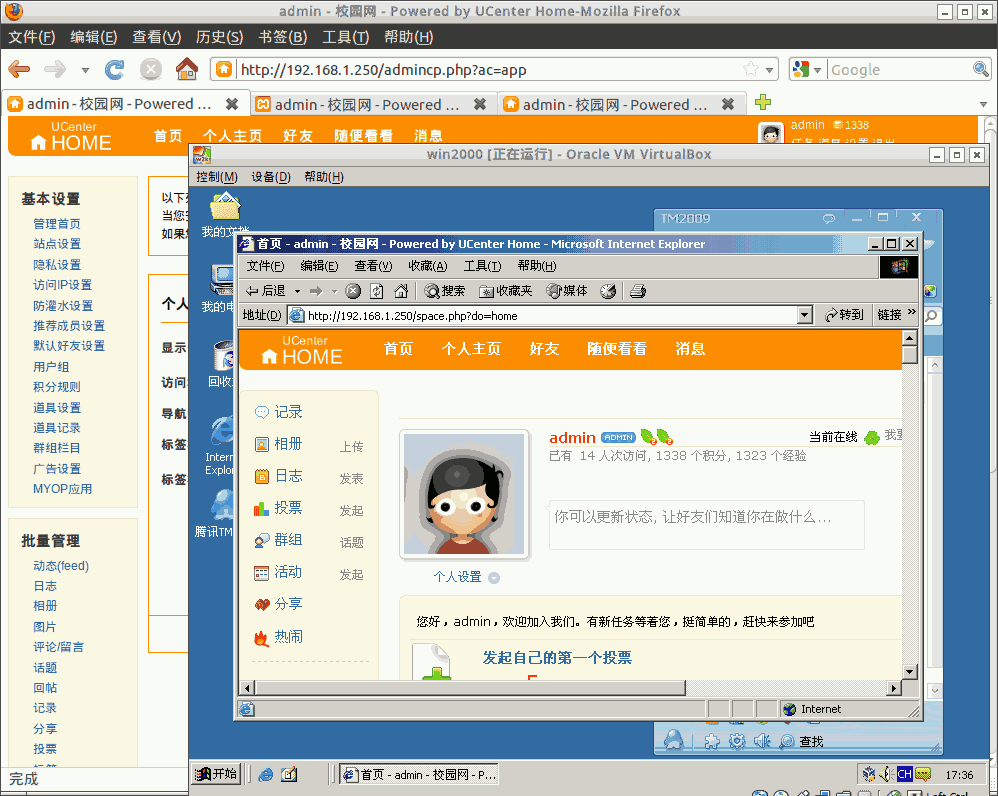Click the 随便看看 nav link in the IE page

point(617,349)
